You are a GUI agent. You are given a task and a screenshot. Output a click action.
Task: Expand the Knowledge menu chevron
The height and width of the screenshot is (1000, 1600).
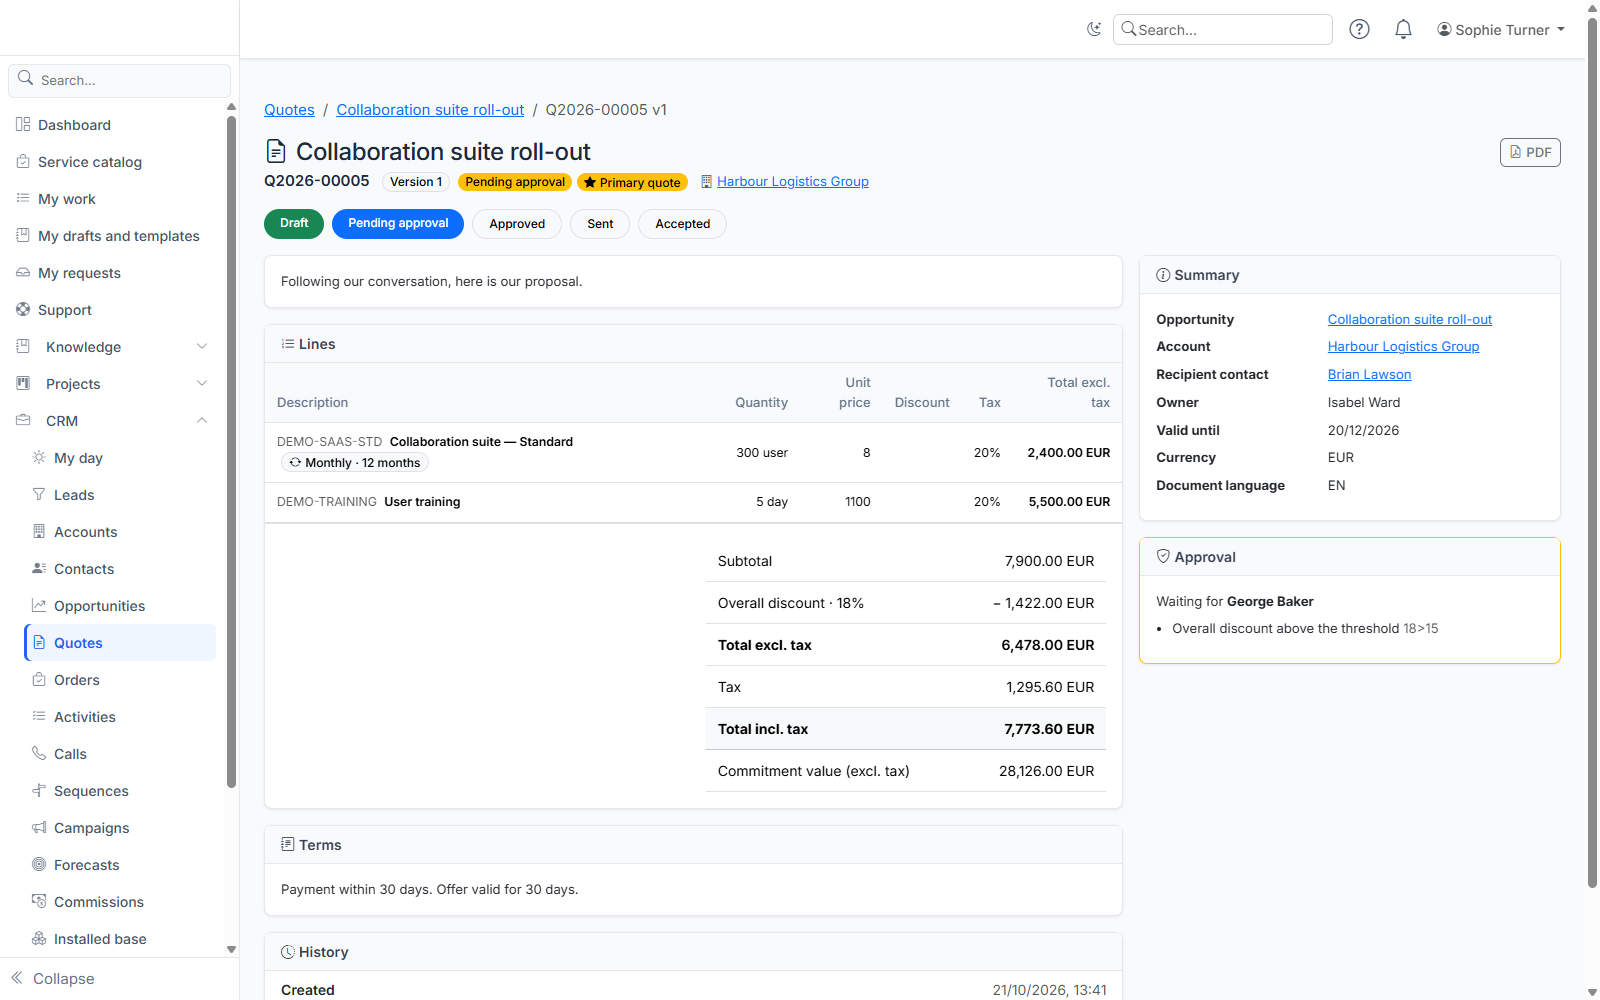(202, 347)
